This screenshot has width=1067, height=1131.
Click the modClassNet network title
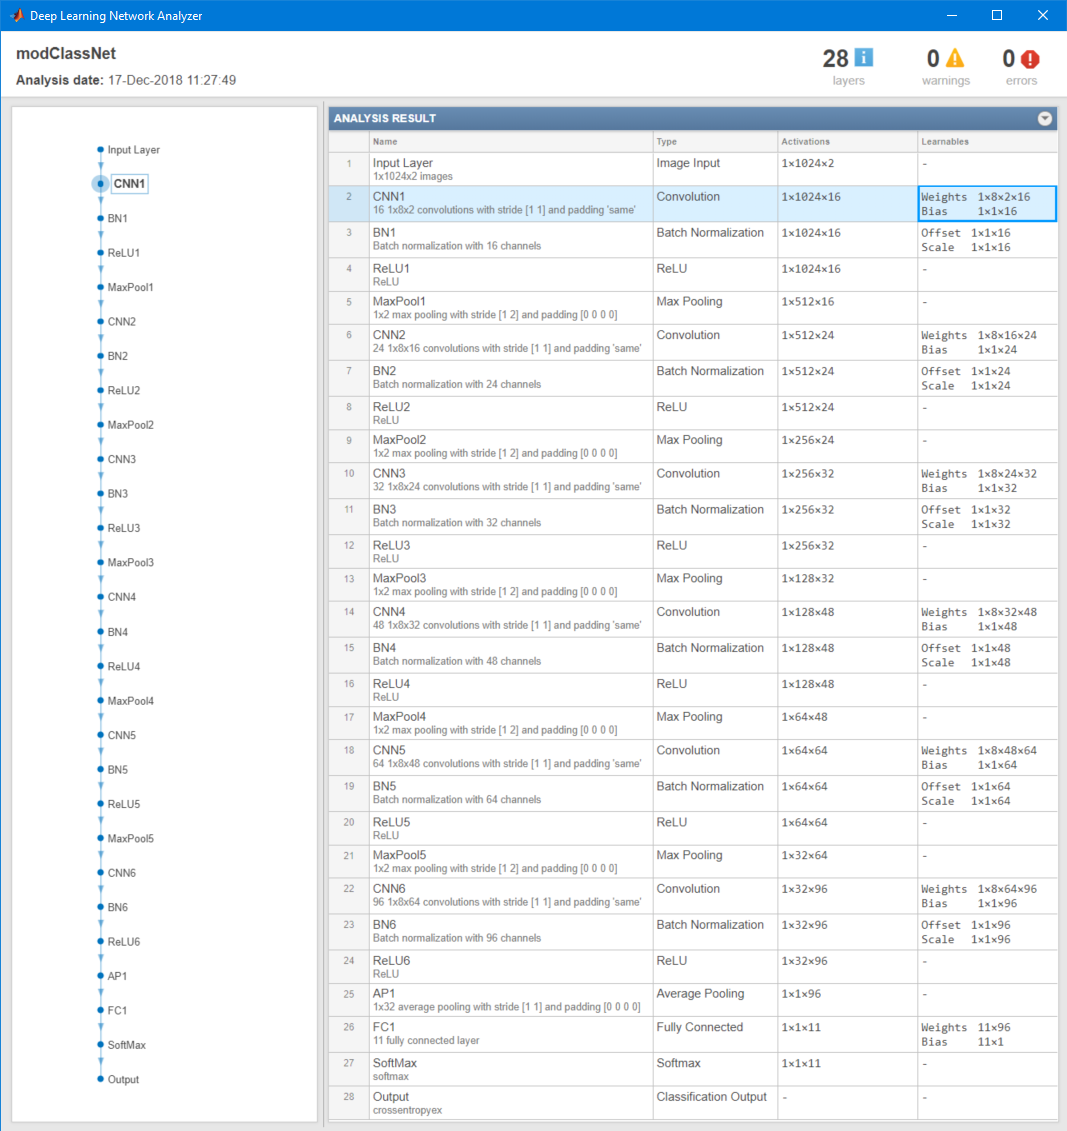[x=66, y=53]
